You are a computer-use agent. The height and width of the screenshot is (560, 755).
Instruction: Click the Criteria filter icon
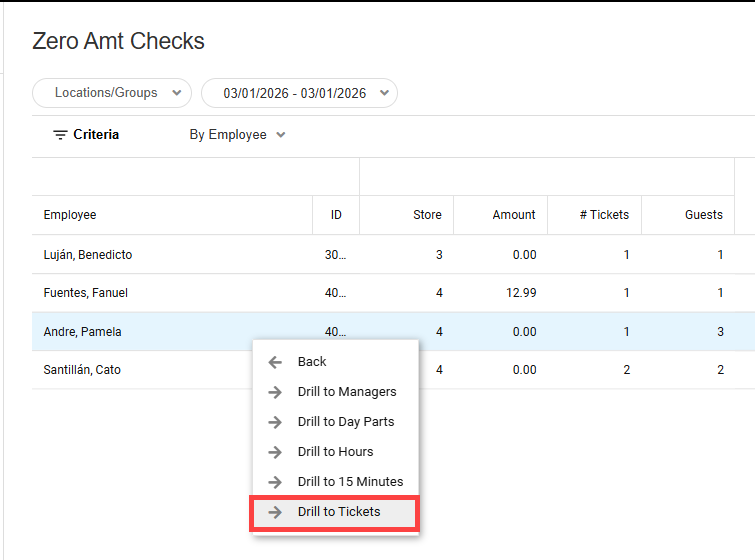click(x=60, y=135)
